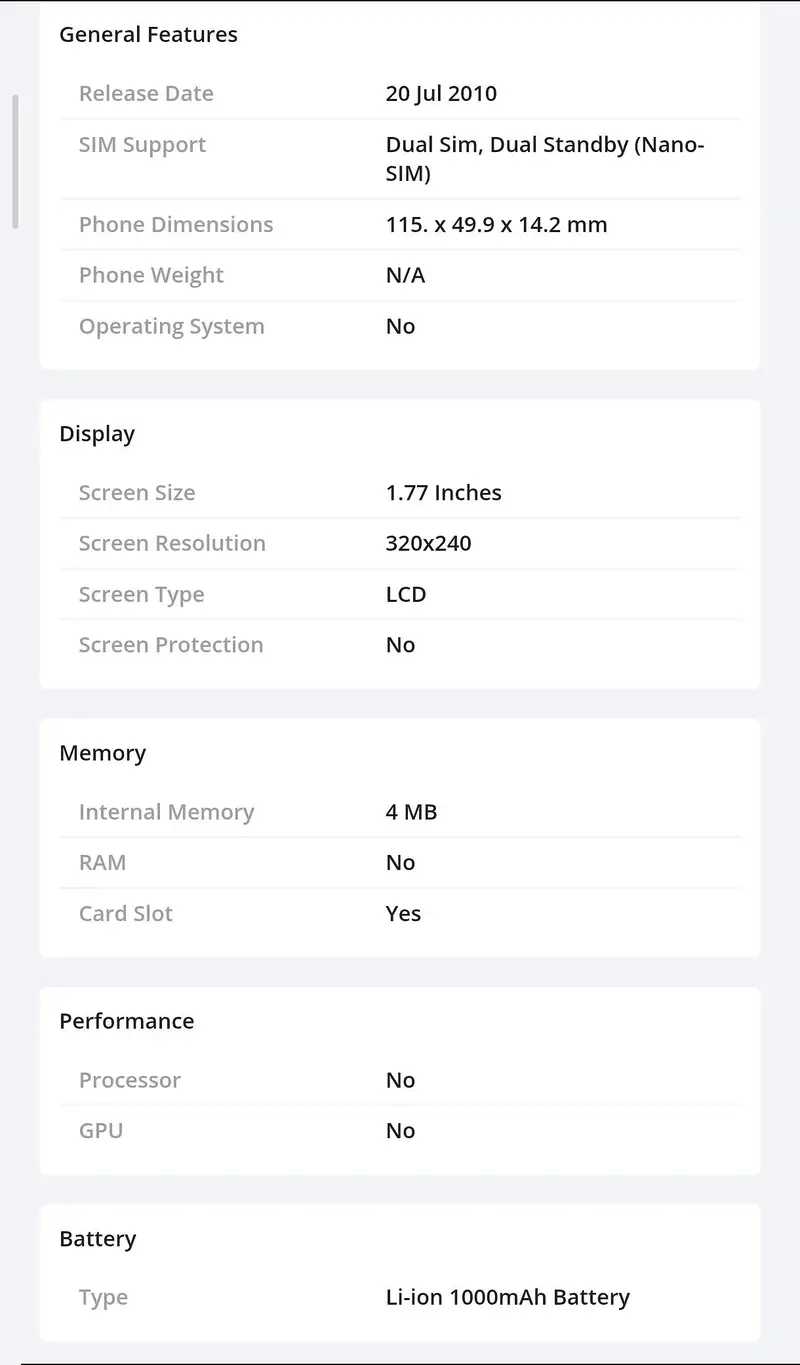Click the Screen Type label
The image size is (800, 1365).
tap(141, 595)
